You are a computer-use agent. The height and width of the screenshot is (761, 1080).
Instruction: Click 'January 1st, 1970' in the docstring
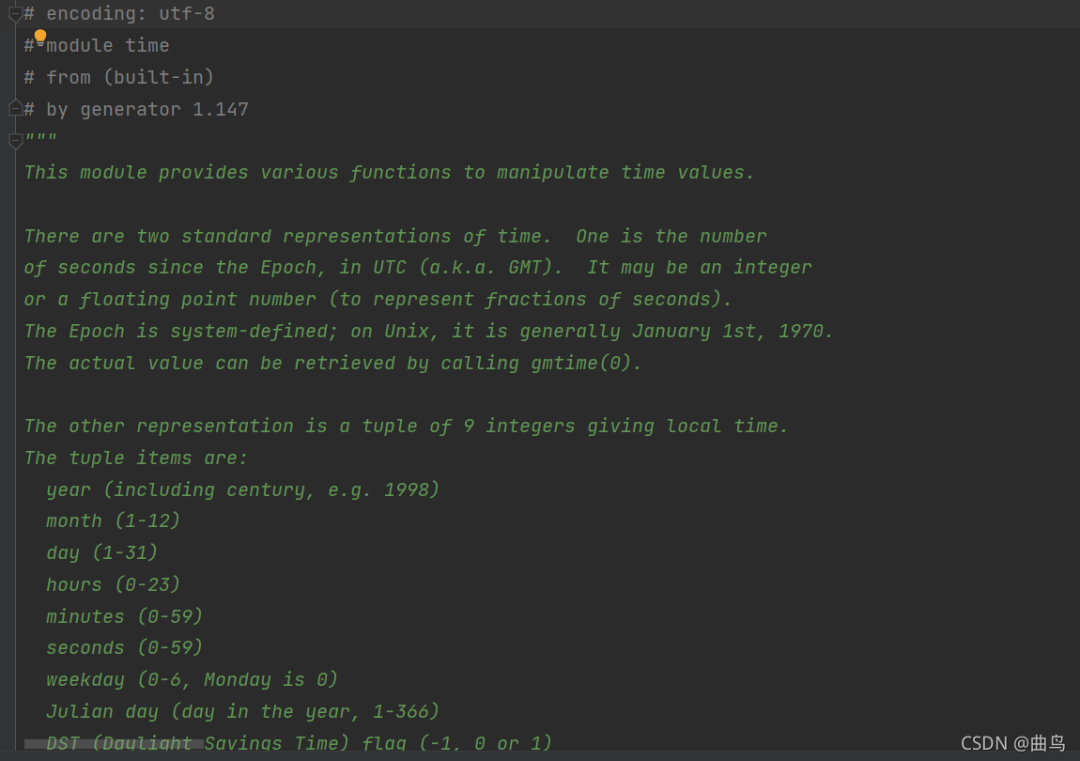pos(733,331)
